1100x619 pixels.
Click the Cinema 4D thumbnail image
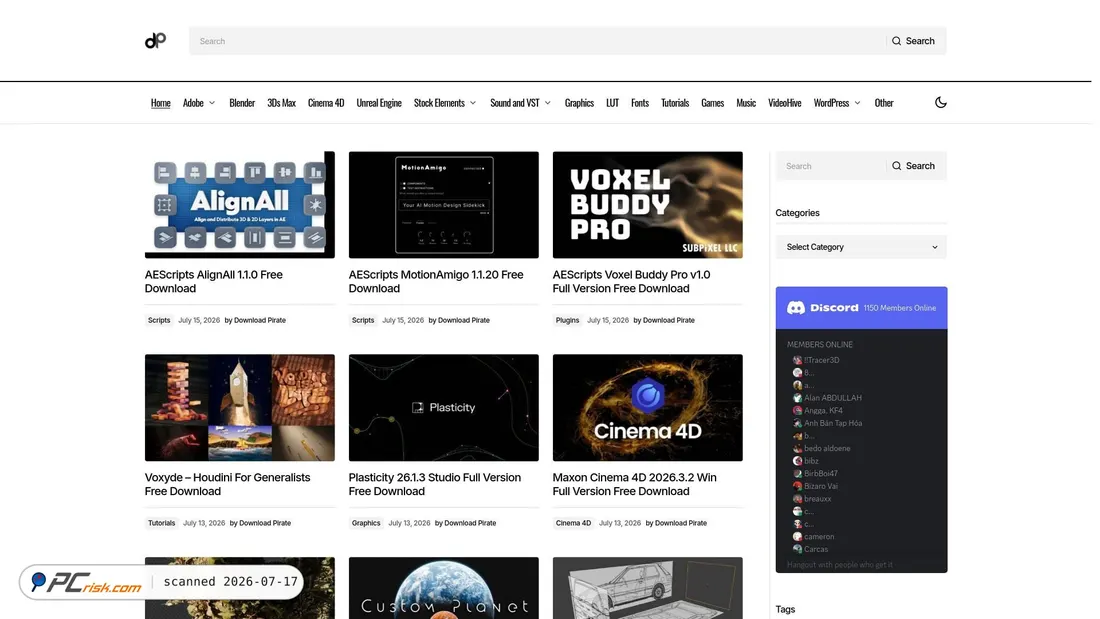(648, 408)
